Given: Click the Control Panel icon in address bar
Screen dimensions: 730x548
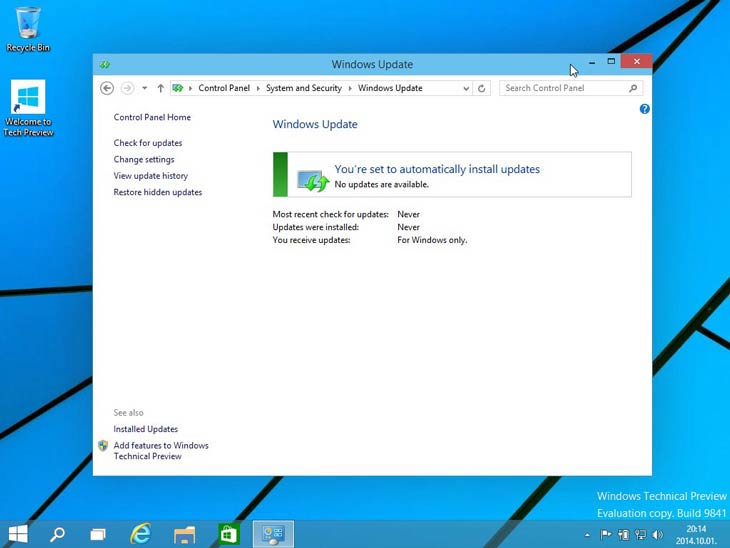Looking at the screenshot, I should [x=178, y=88].
